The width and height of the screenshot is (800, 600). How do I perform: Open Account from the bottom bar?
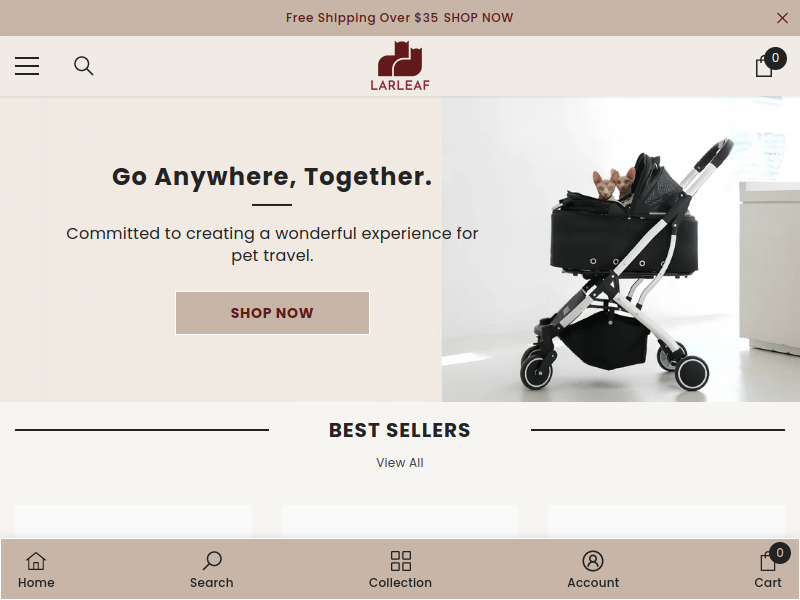tap(593, 570)
